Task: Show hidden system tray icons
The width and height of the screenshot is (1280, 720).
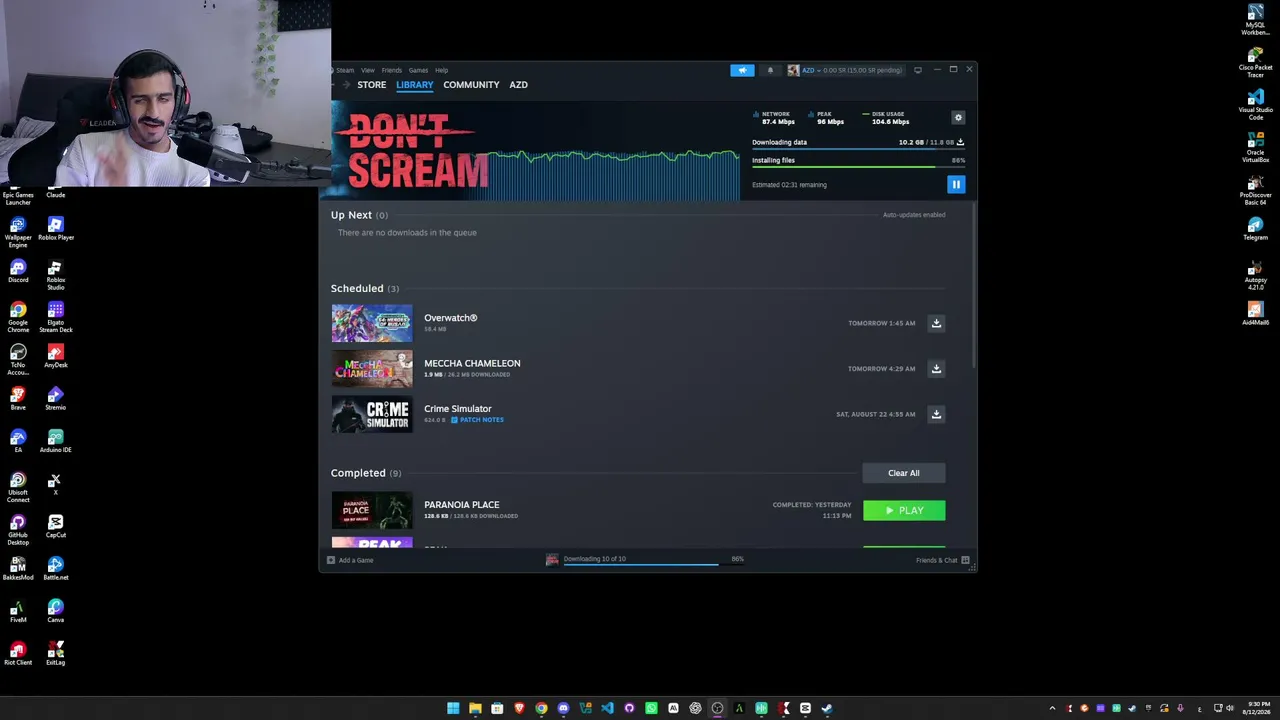Action: 1052,709
